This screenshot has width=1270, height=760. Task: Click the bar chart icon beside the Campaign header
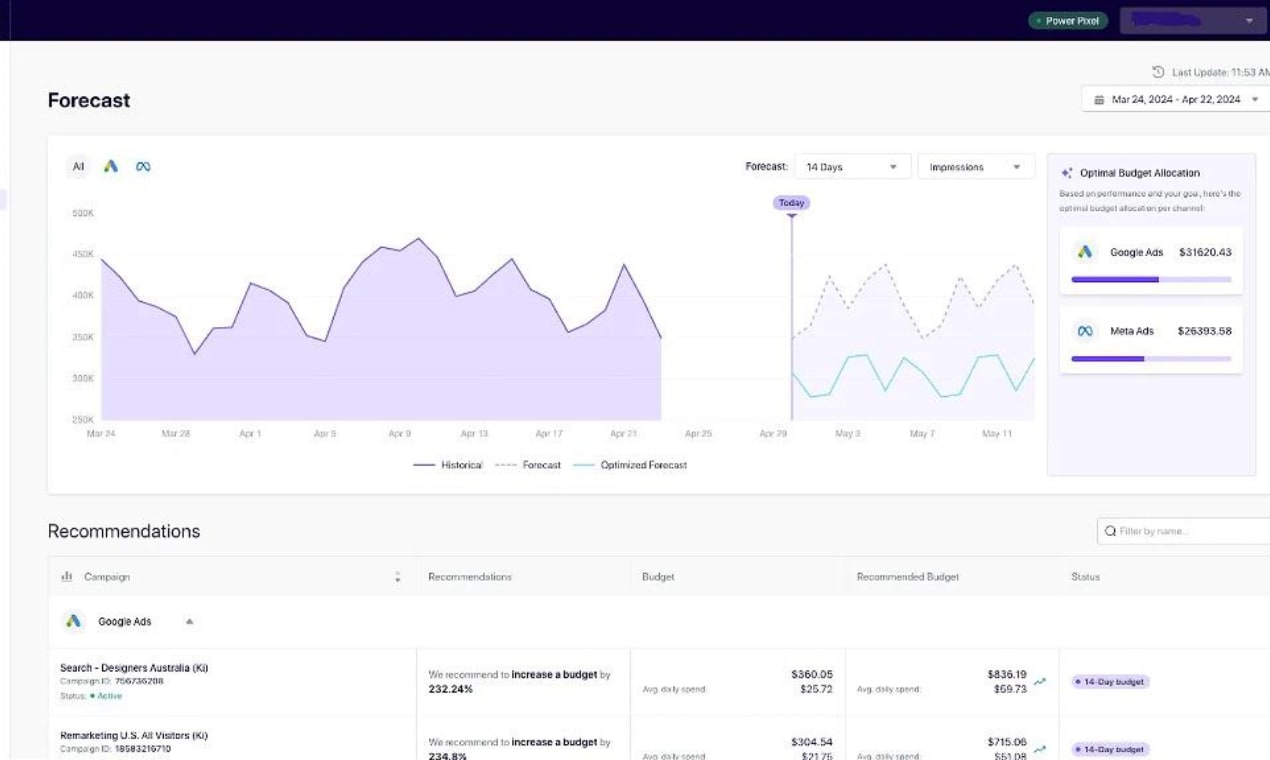67,576
